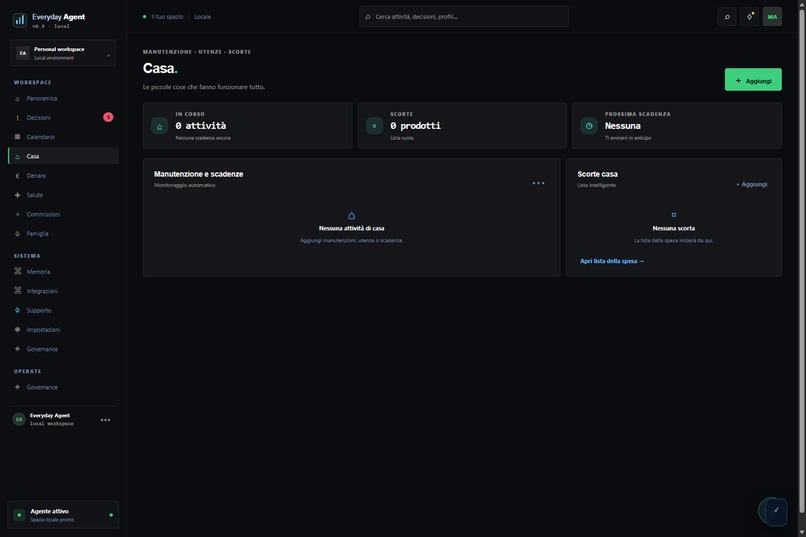Click the Supporto diamond icon
This screenshot has height=537, width=806.
[17, 310]
